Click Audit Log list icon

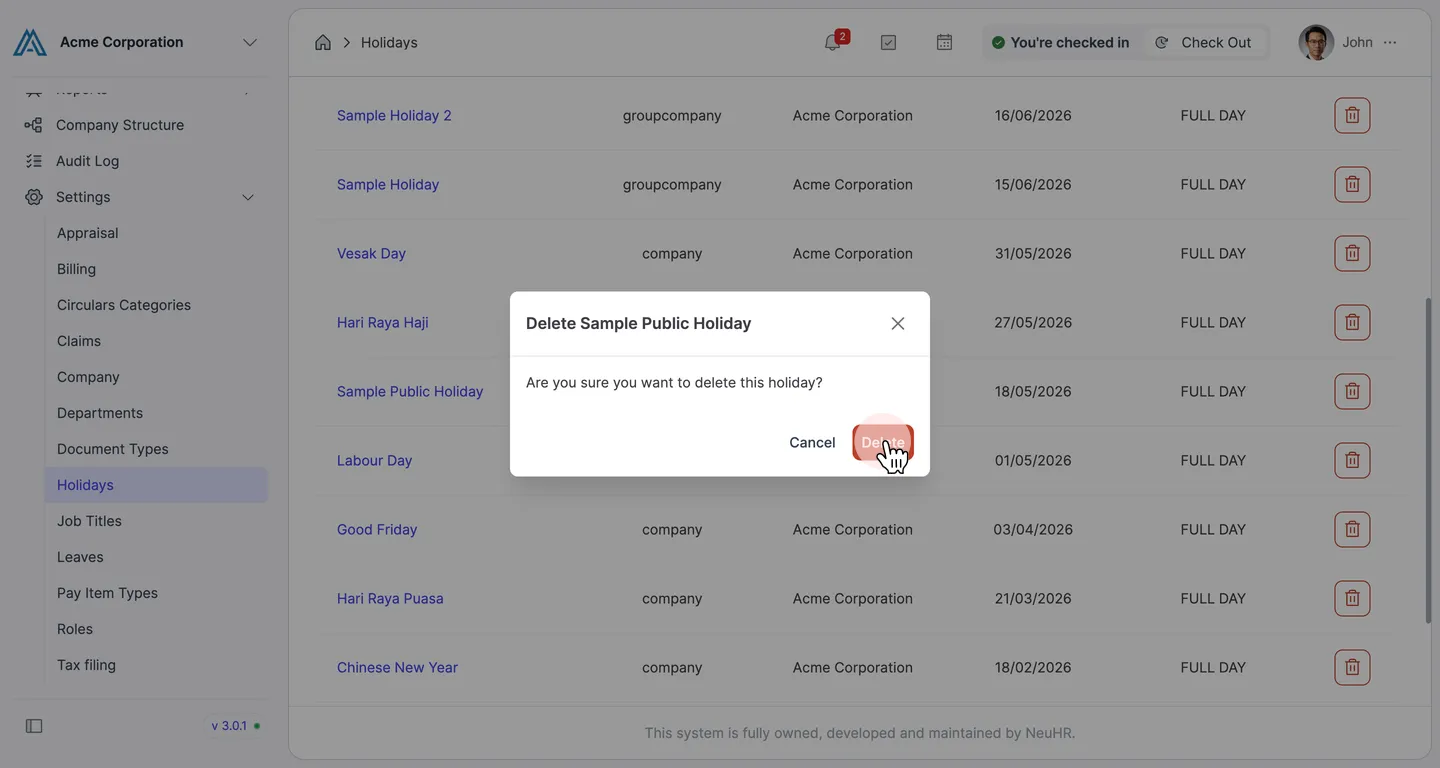(x=34, y=161)
